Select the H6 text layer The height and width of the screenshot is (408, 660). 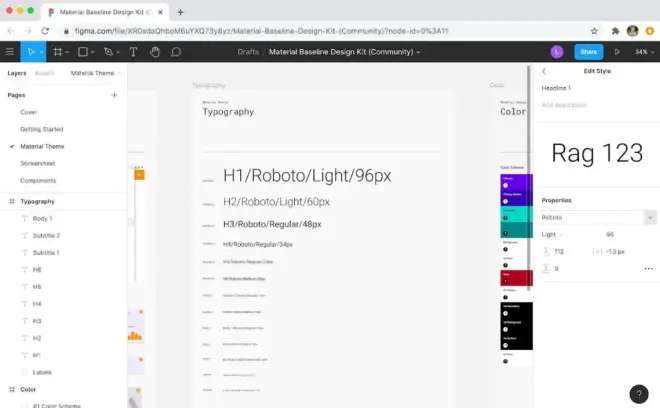pos(37,270)
